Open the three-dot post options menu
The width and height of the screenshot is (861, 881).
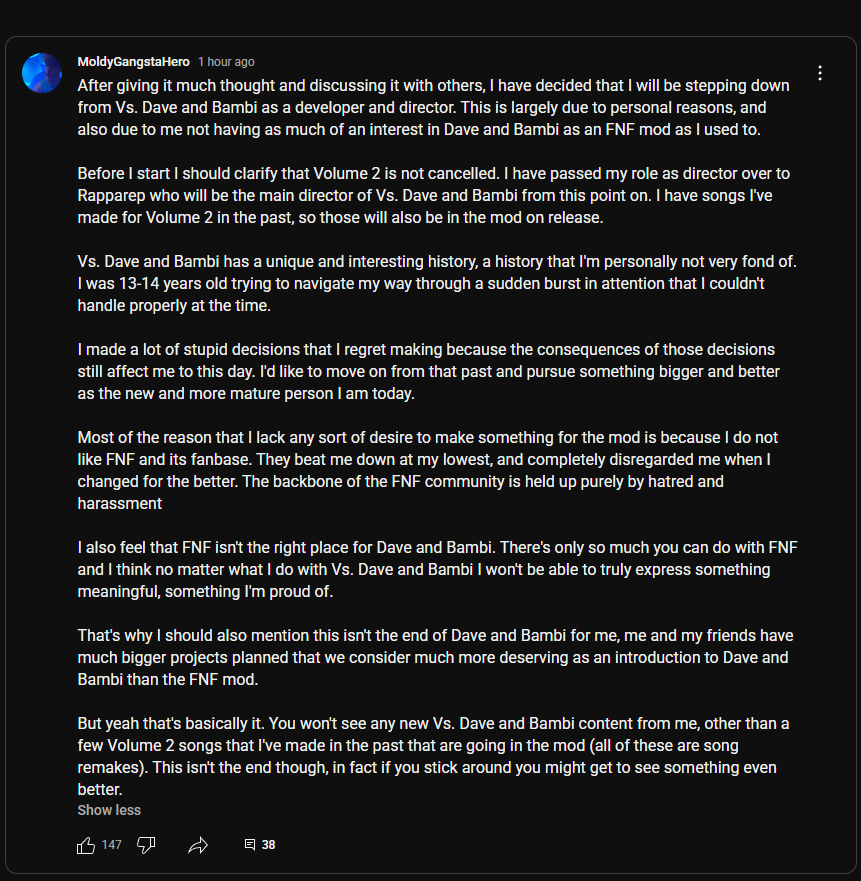820,73
